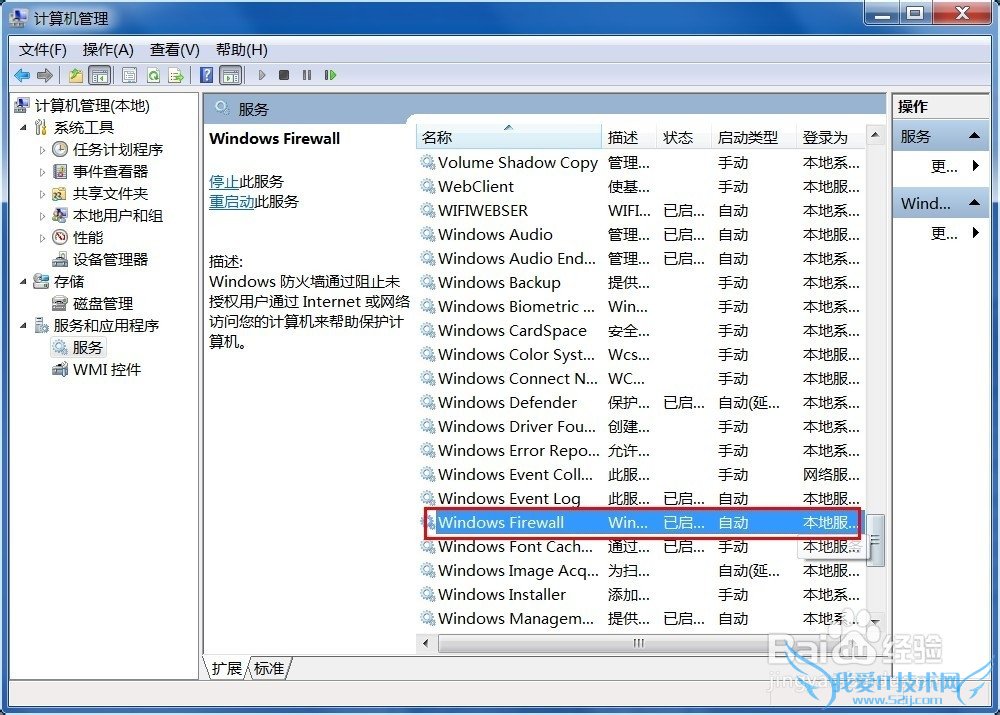The image size is (1000, 715).
Task: Select the 服务 gear icon in tree
Action: [x=60, y=347]
